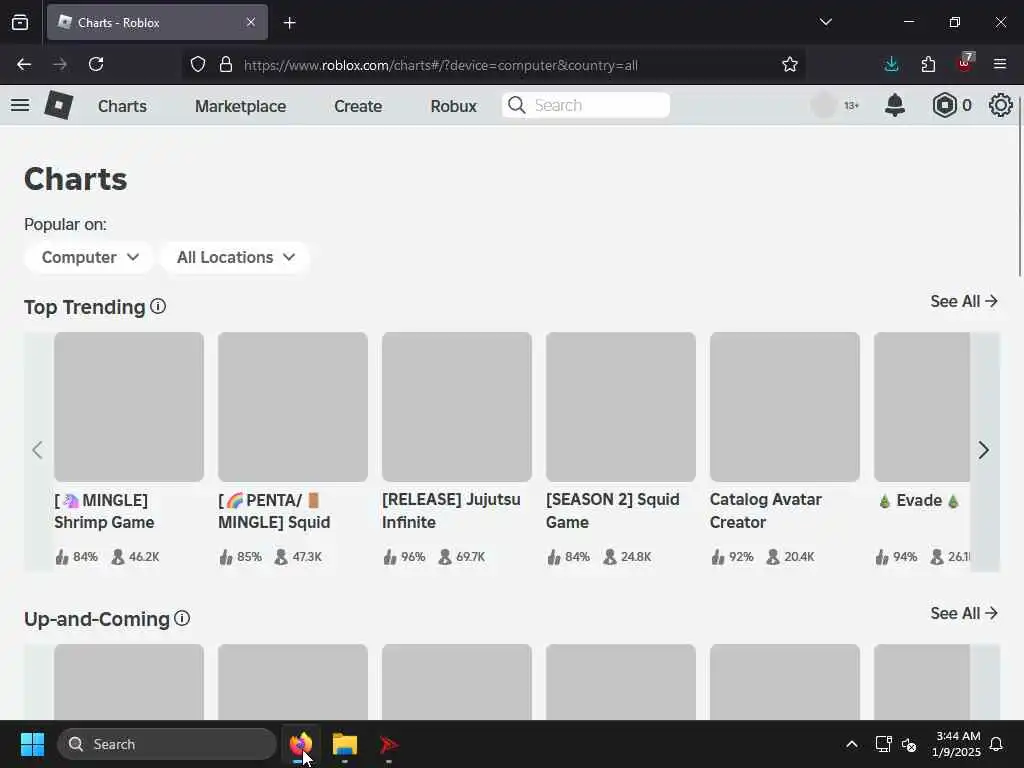Click the SEASON 2 Squid Game thumbnail

[x=620, y=406]
